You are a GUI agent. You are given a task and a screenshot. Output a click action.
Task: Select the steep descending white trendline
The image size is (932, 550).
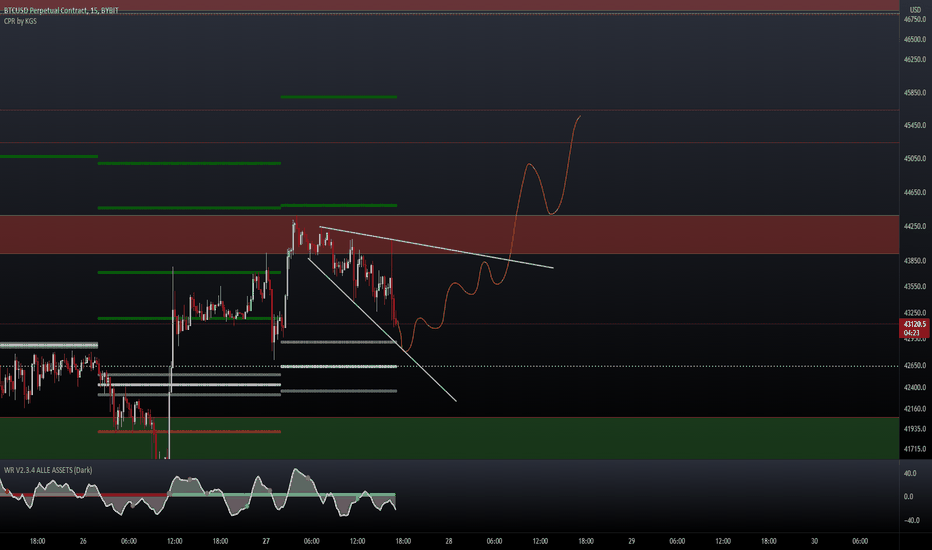point(382,329)
